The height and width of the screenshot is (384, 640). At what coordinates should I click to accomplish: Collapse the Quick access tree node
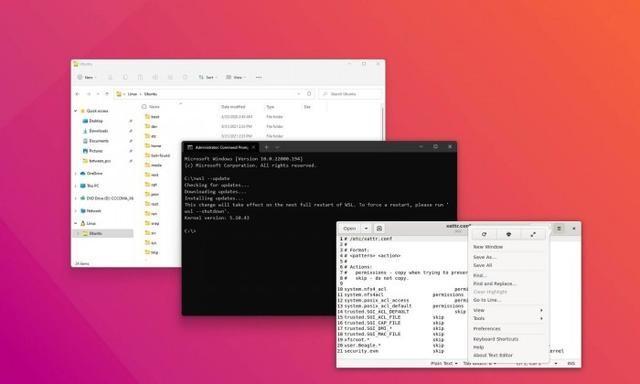tap(76, 111)
